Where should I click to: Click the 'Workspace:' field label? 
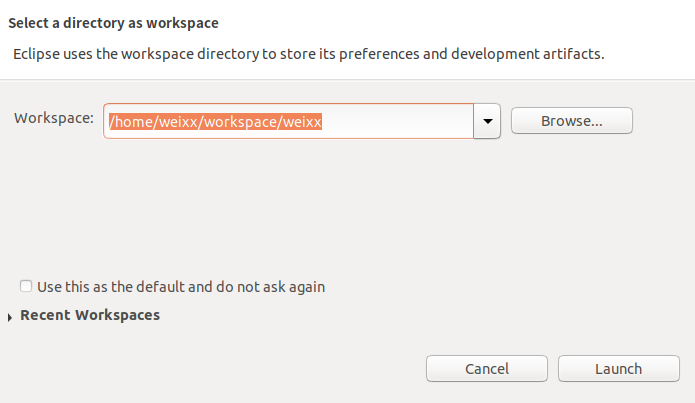[x=54, y=118]
